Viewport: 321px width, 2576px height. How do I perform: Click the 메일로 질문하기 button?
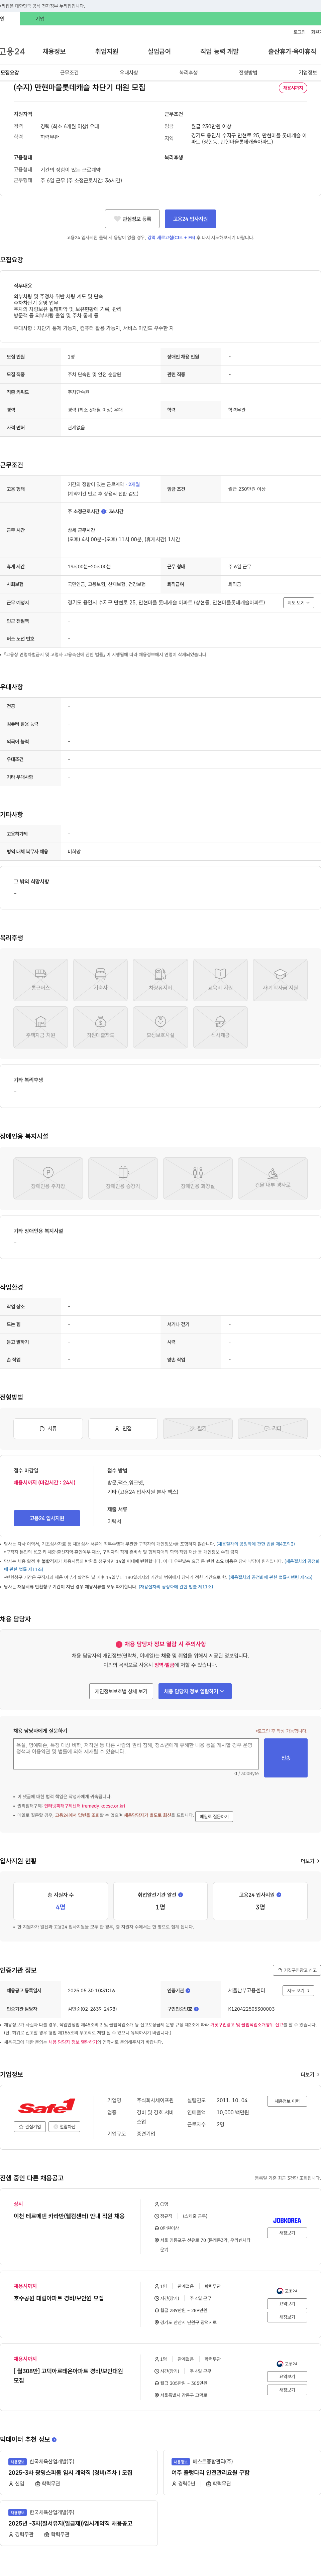point(214,1816)
